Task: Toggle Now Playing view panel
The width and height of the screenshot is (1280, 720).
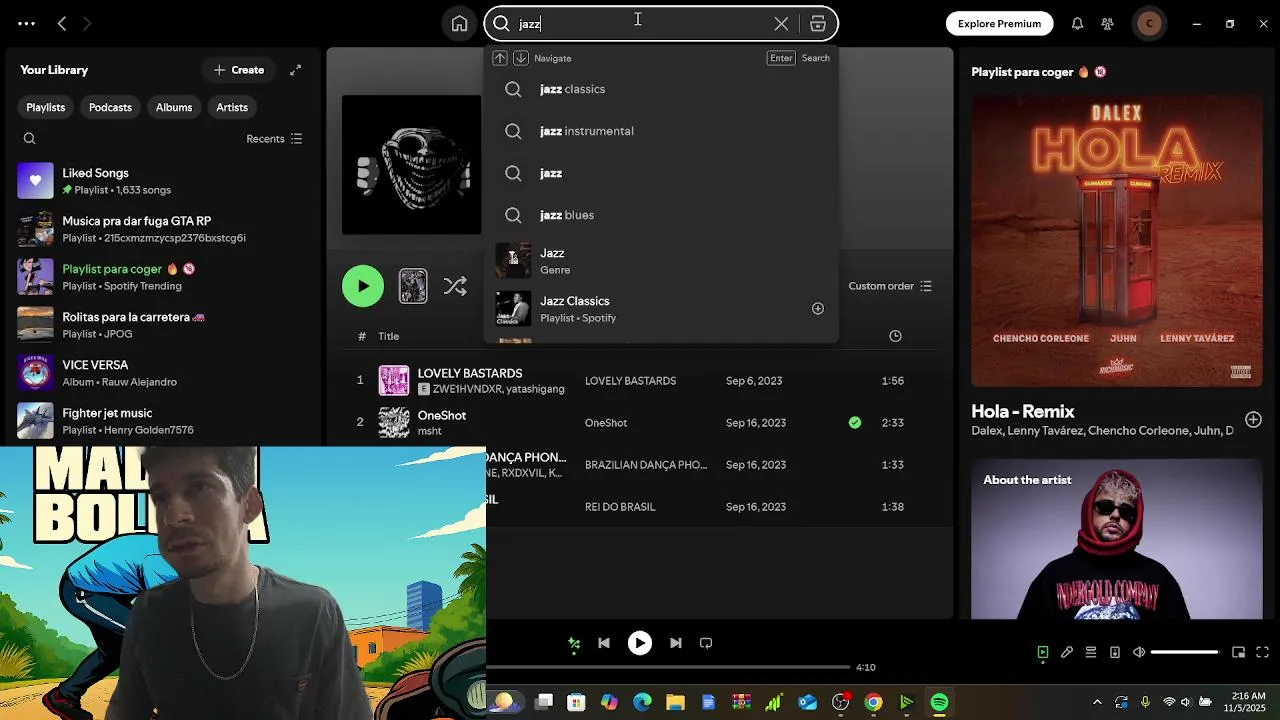Action: 1042,652
